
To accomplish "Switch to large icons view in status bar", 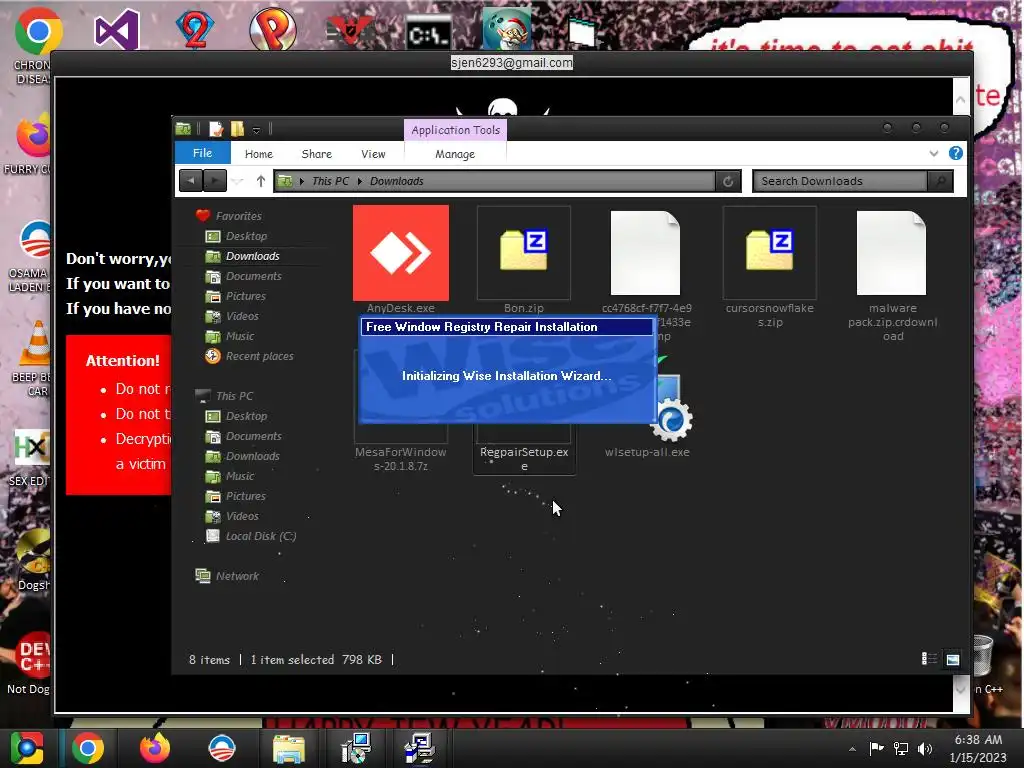I will tap(952, 659).
